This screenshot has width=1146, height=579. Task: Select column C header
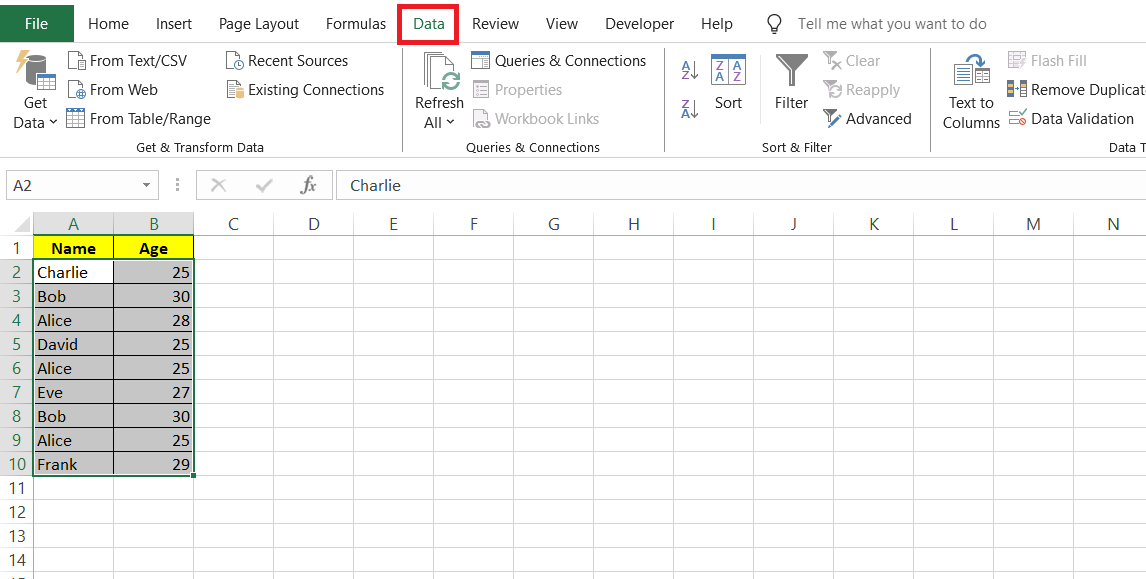[233, 224]
